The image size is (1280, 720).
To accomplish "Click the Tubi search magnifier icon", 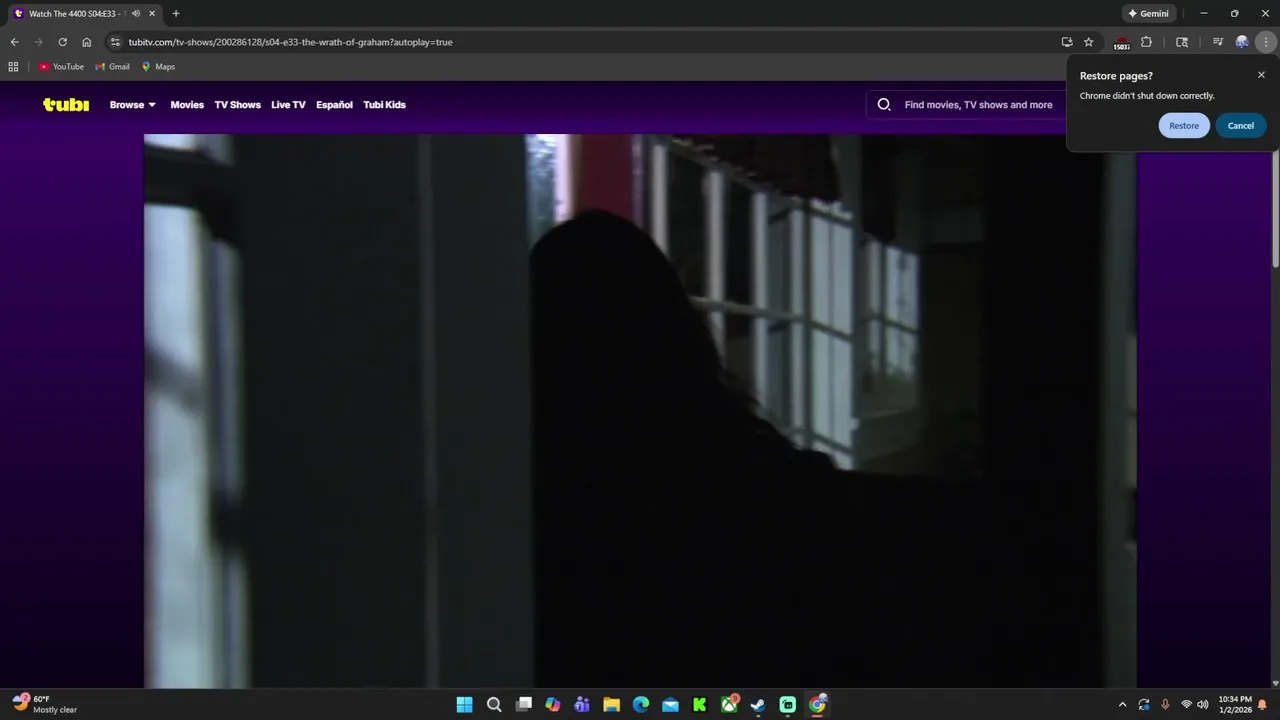I will 884,104.
